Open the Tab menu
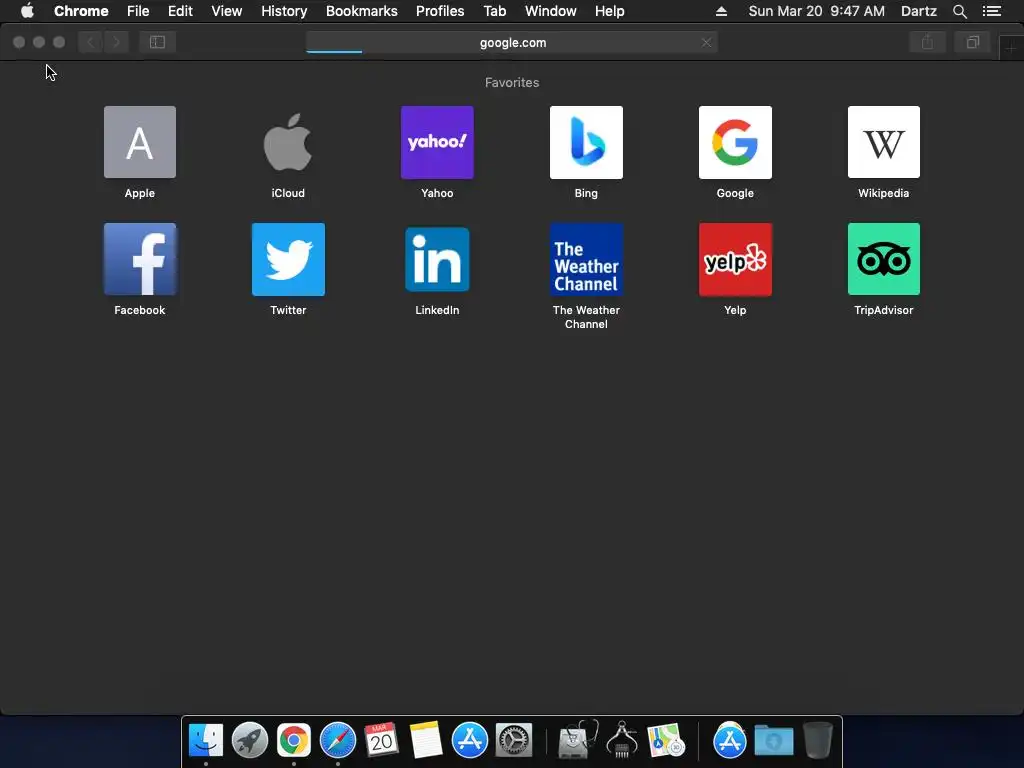Viewport: 1024px width, 768px height. click(494, 11)
